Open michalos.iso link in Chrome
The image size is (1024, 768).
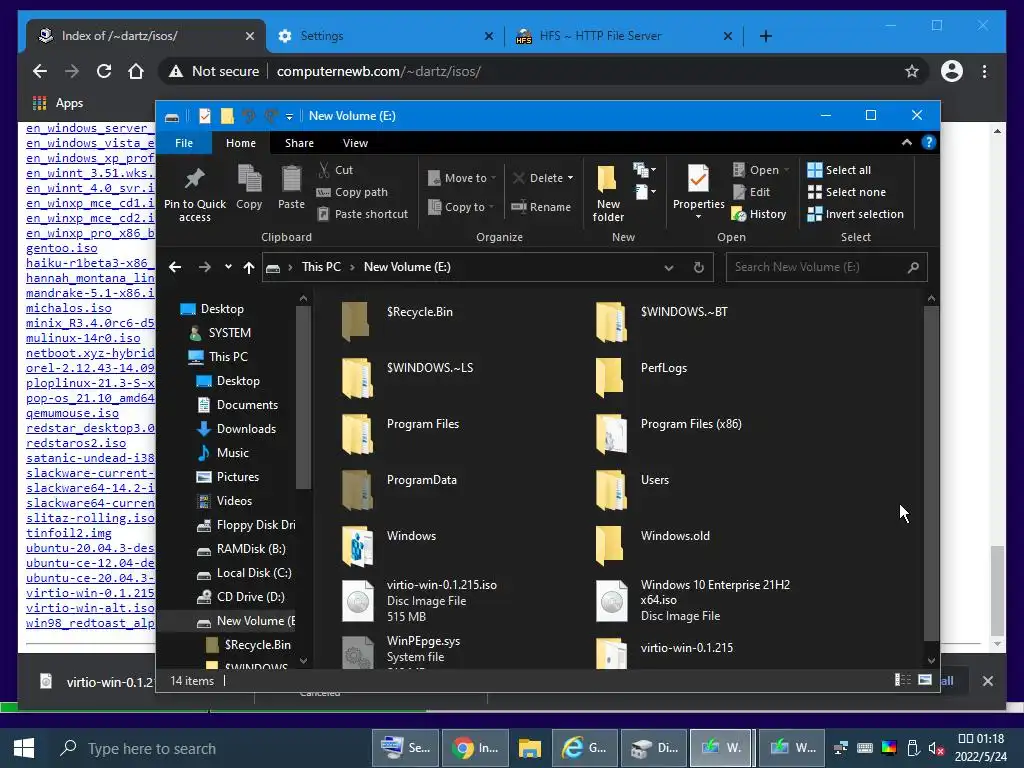(69, 308)
